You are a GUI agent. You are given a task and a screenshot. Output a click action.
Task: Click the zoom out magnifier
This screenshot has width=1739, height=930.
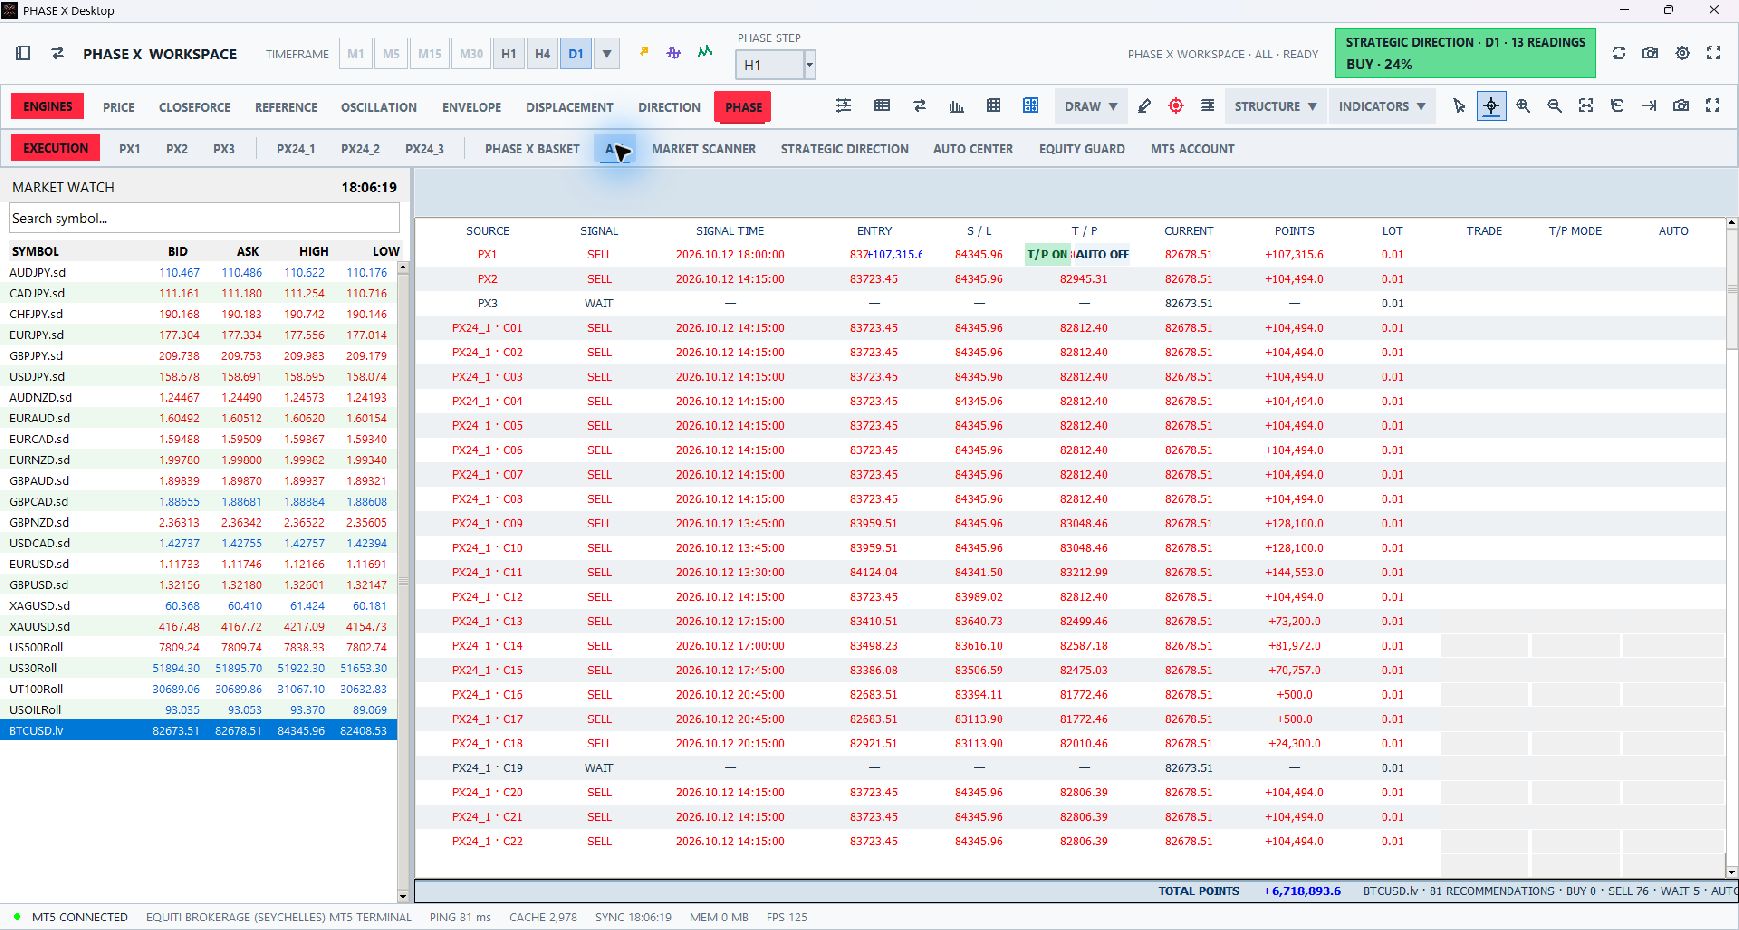coord(1555,106)
